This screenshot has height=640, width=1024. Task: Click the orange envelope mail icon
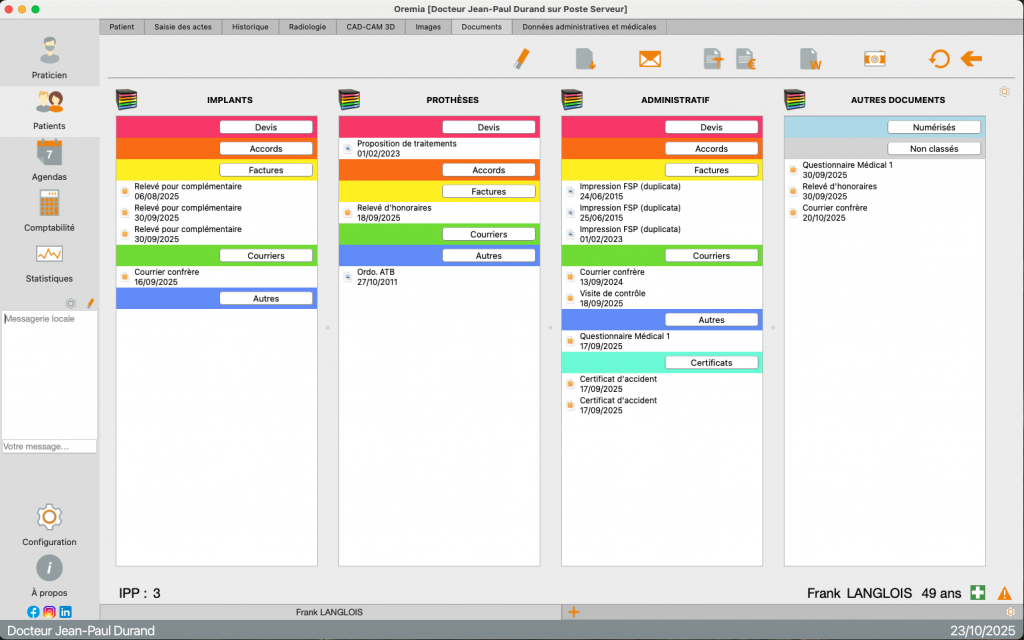650,59
